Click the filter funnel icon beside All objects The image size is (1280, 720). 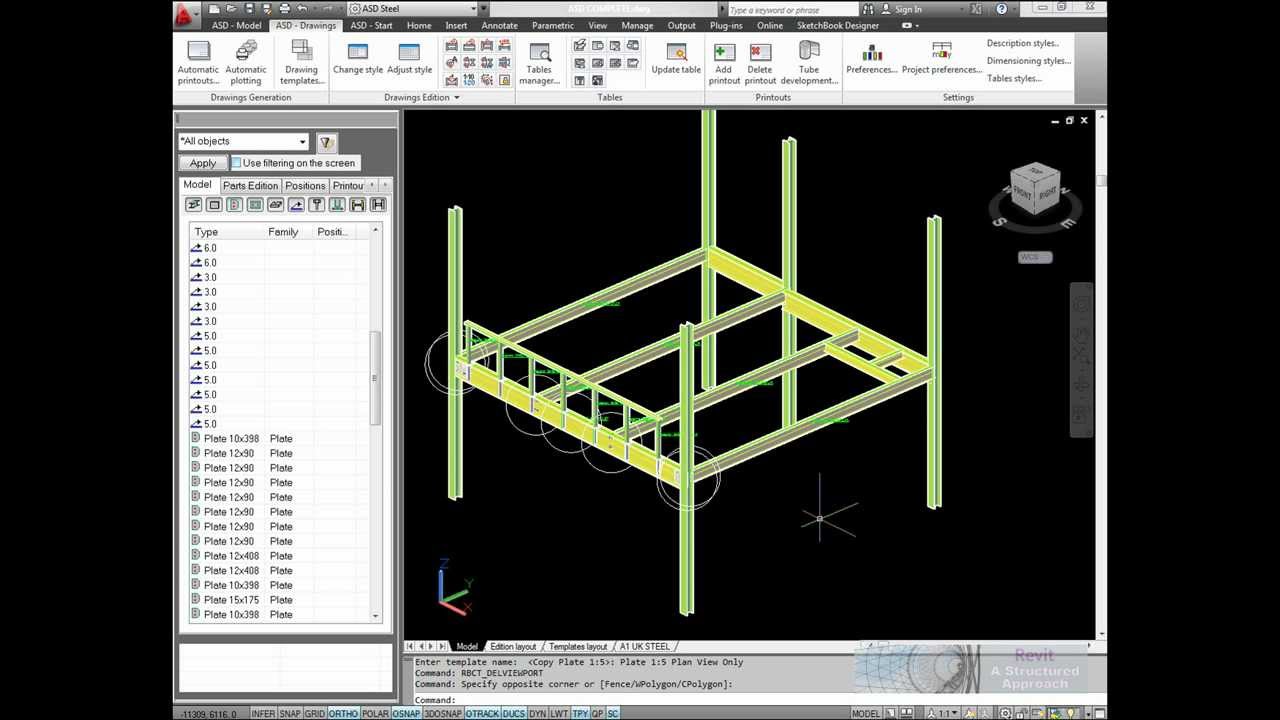[326, 142]
